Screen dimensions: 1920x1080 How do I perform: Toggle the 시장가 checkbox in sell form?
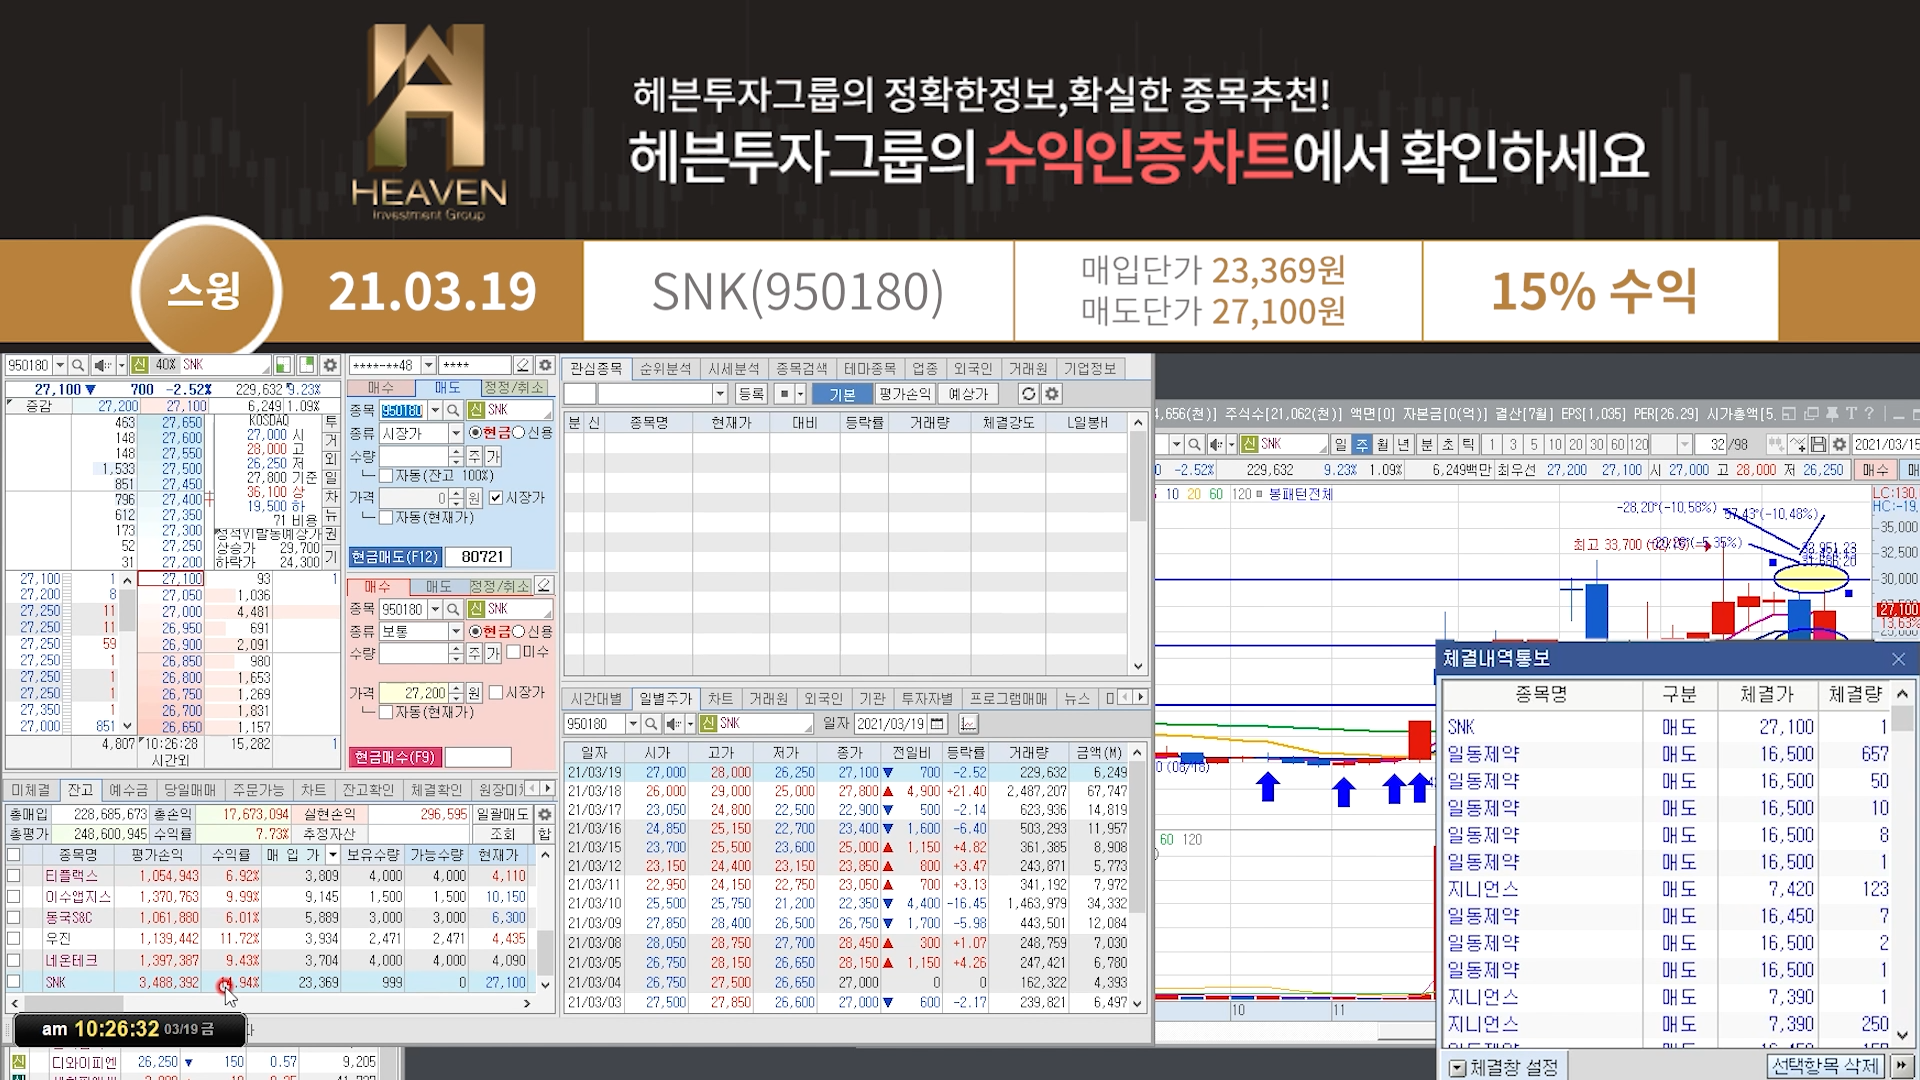tap(496, 497)
